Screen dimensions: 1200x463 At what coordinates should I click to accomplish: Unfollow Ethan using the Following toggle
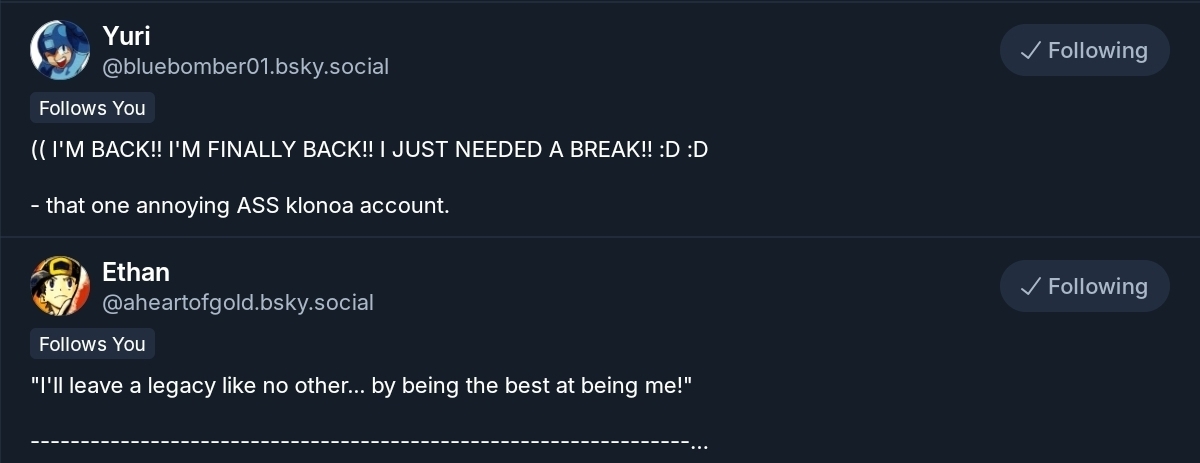1084,287
